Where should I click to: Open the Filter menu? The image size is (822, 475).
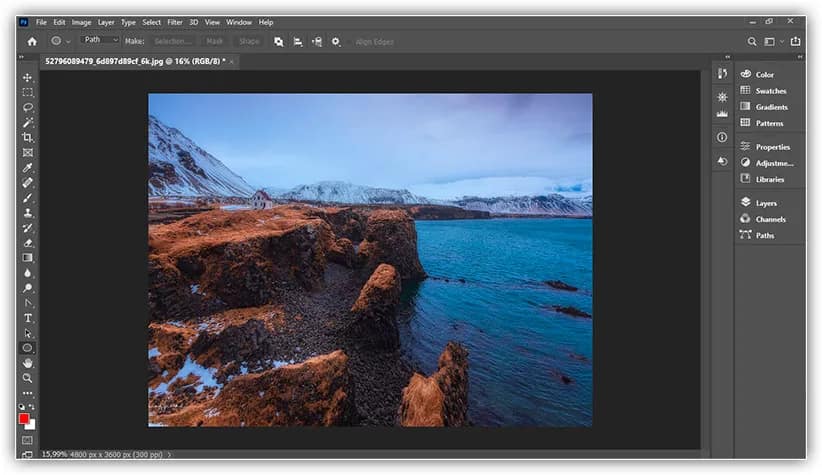(175, 22)
